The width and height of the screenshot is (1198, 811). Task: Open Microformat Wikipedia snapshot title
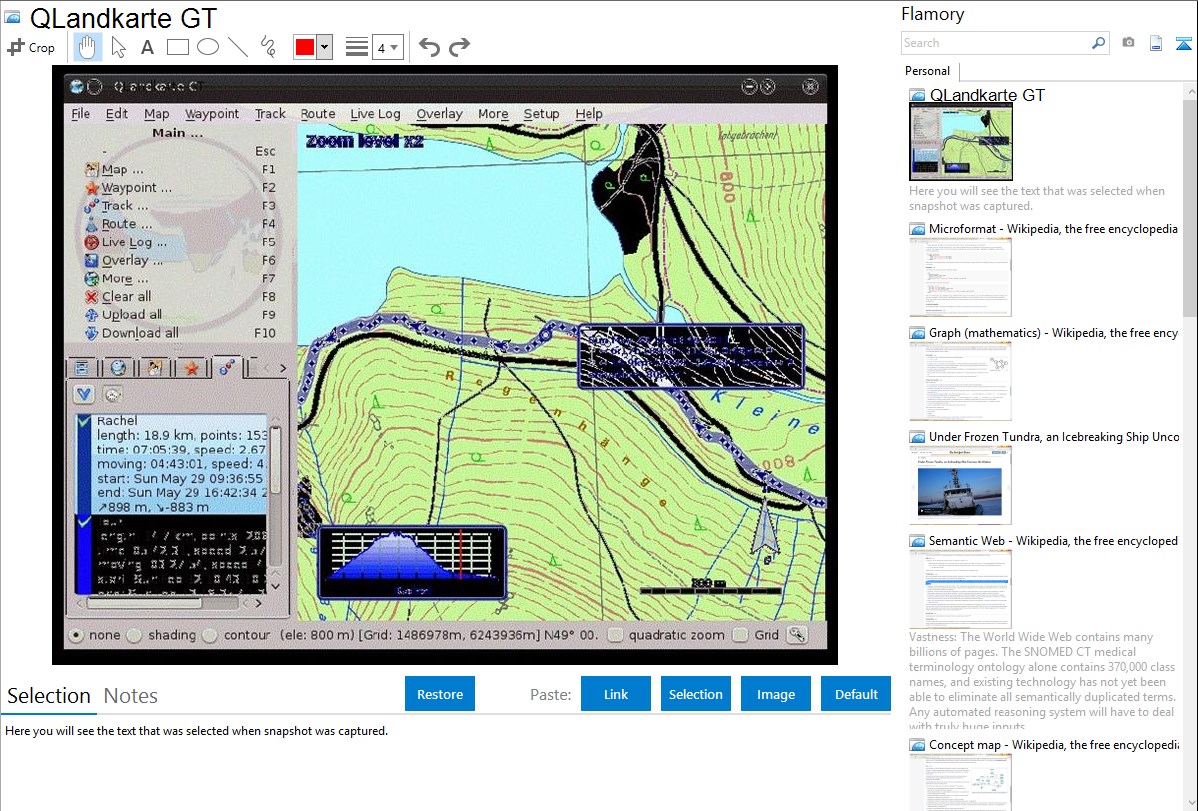click(1053, 229)
